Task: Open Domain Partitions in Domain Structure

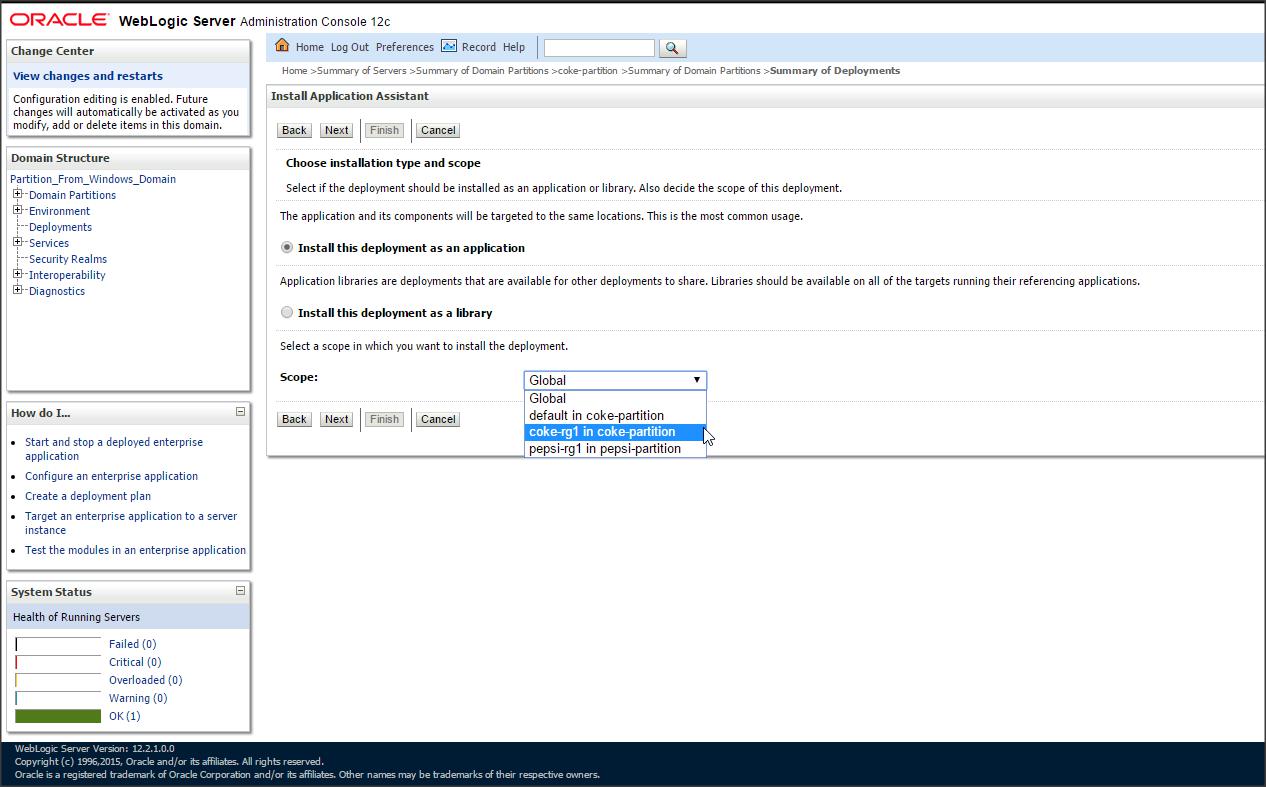Action: click(72, 195)
